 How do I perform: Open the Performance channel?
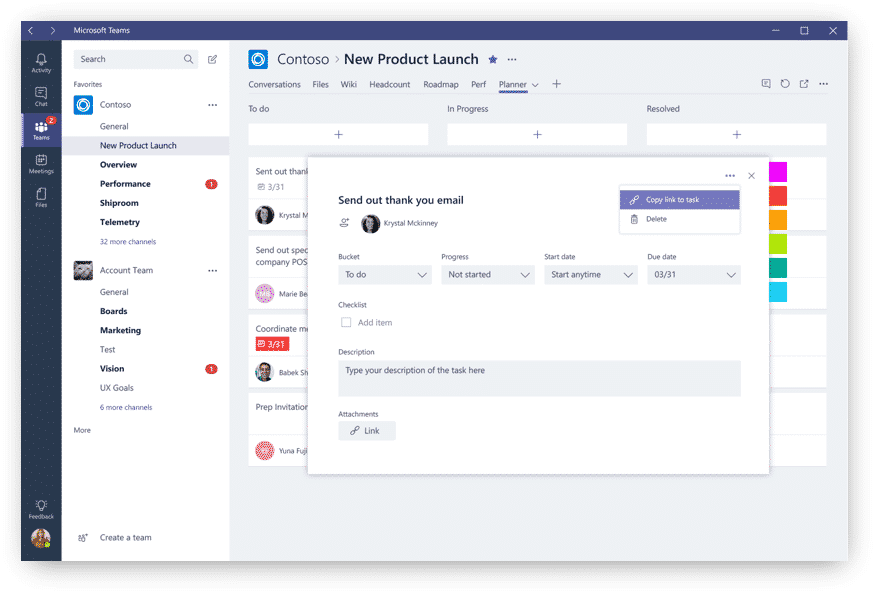[x=125, y=184]
